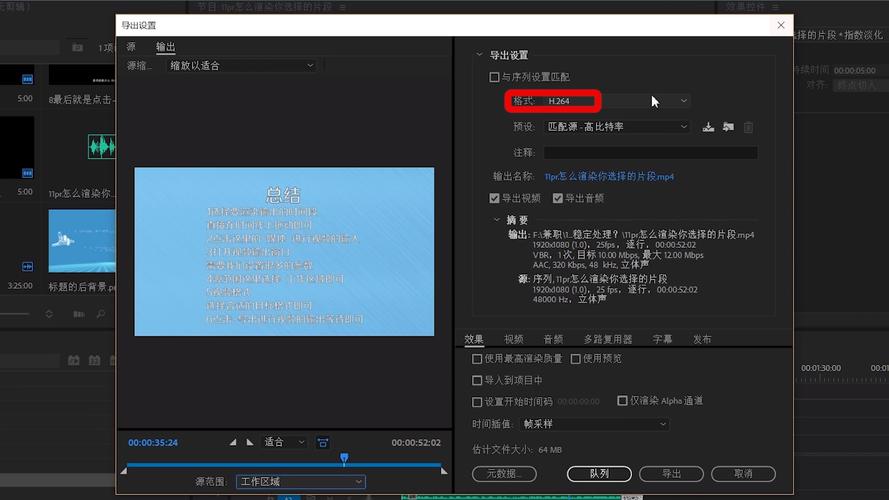Switch to the 输出 tab
This screenshot has height=500, width=889.
click(x=166, y=46)
